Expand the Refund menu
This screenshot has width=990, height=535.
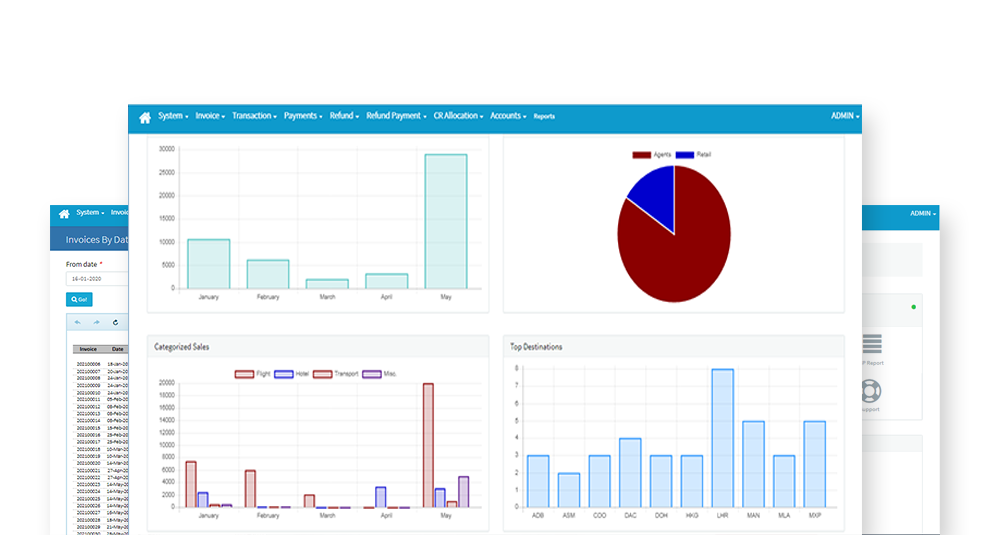(344, 116)
